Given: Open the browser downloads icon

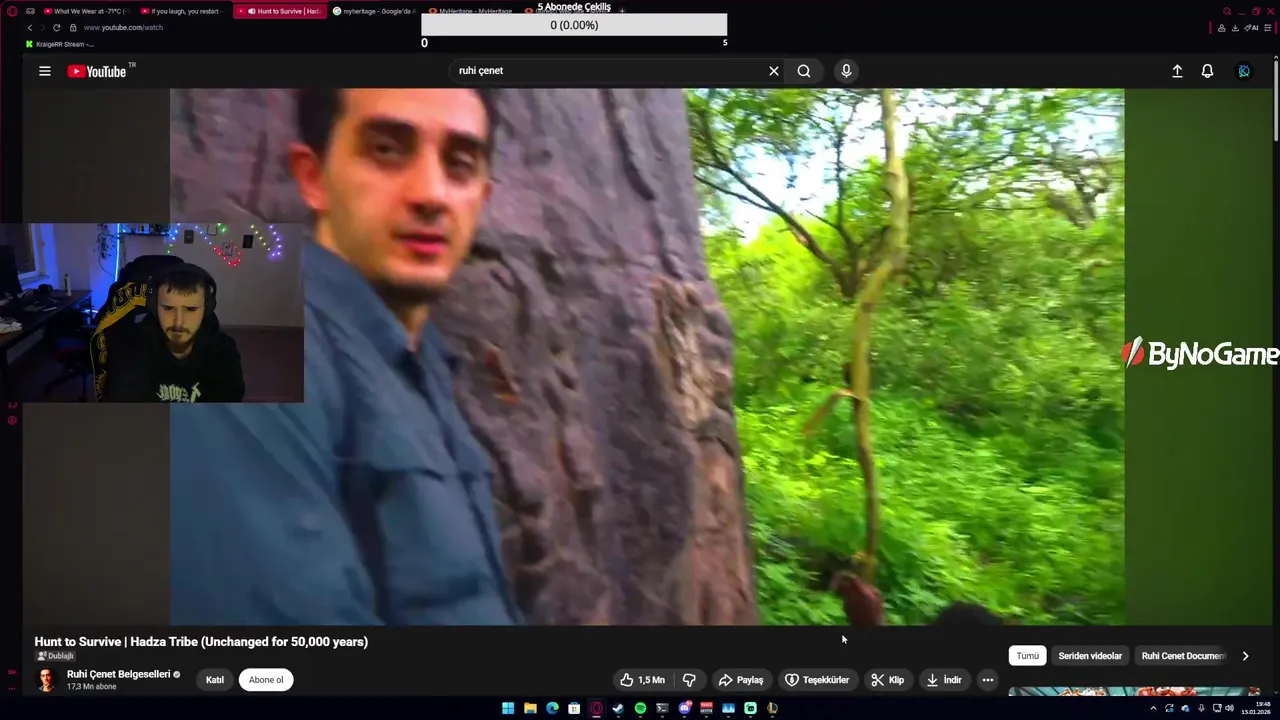Looking at the screenshot, I should point(1235,28).
